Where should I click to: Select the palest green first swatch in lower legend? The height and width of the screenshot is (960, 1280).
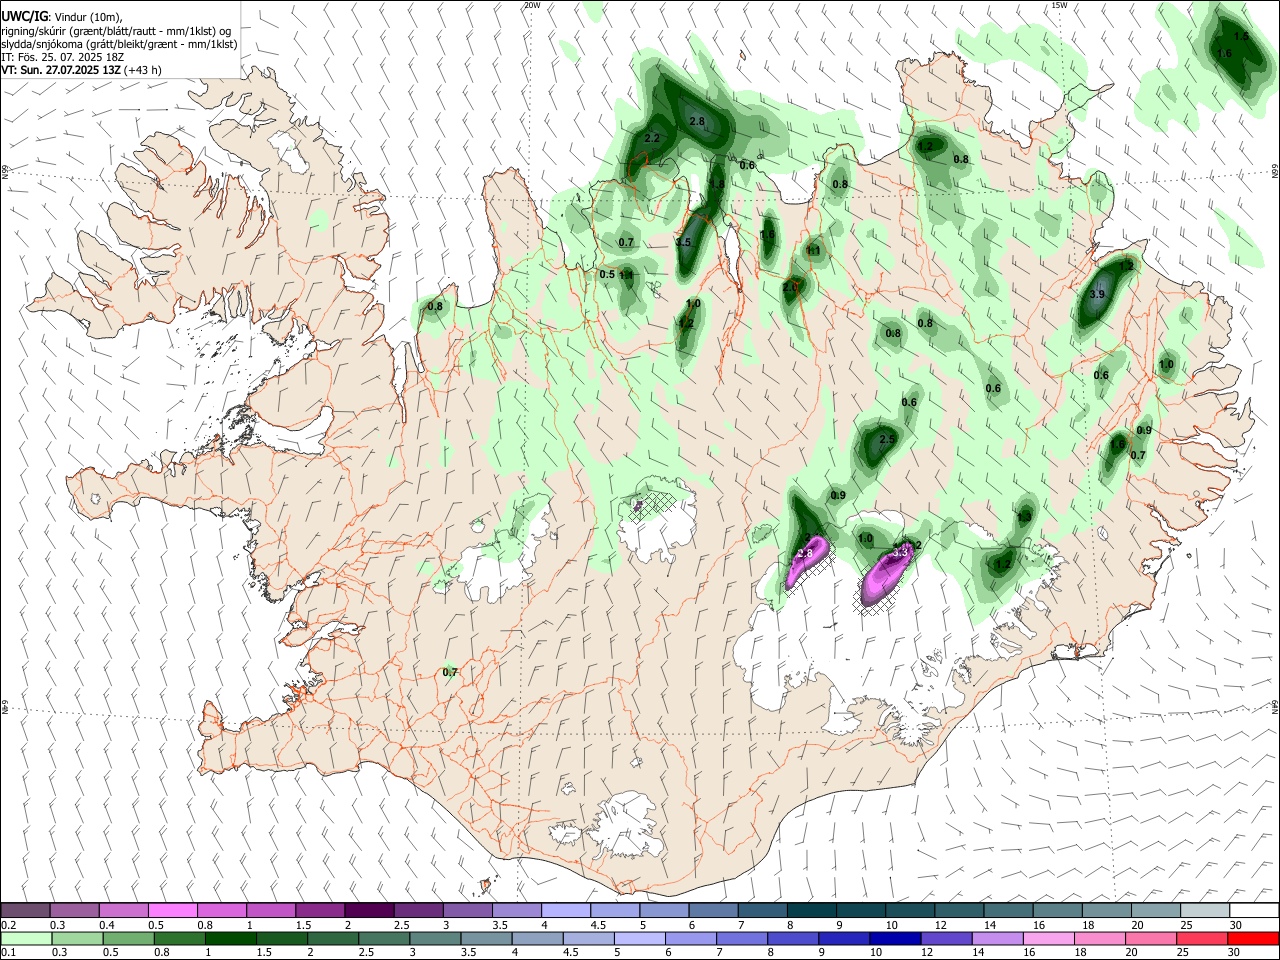tap(25, 939)
